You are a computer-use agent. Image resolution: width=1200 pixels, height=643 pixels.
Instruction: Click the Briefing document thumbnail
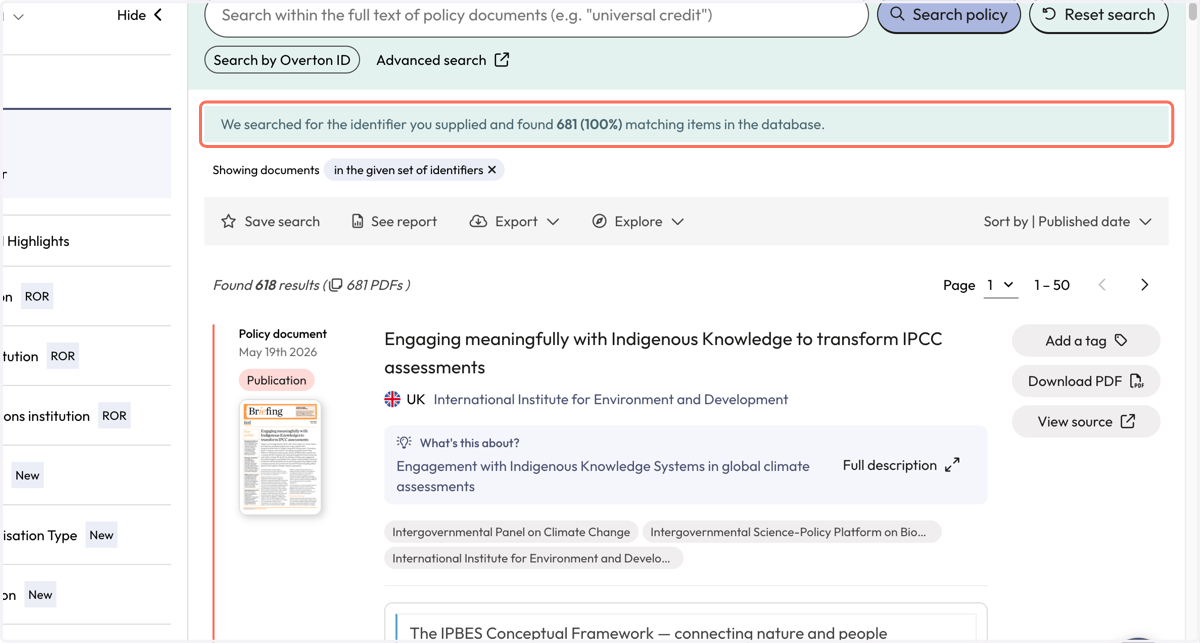click(280, 457)
